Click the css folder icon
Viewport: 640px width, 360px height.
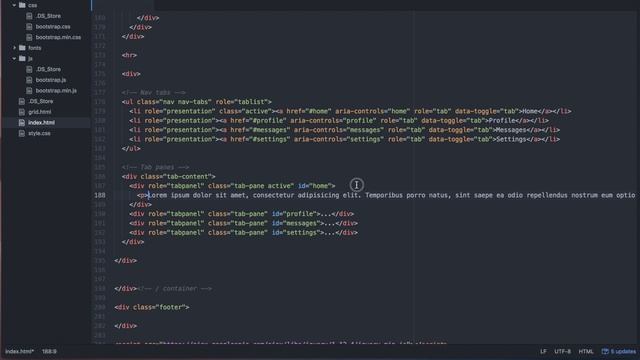(x=22, y=5)
